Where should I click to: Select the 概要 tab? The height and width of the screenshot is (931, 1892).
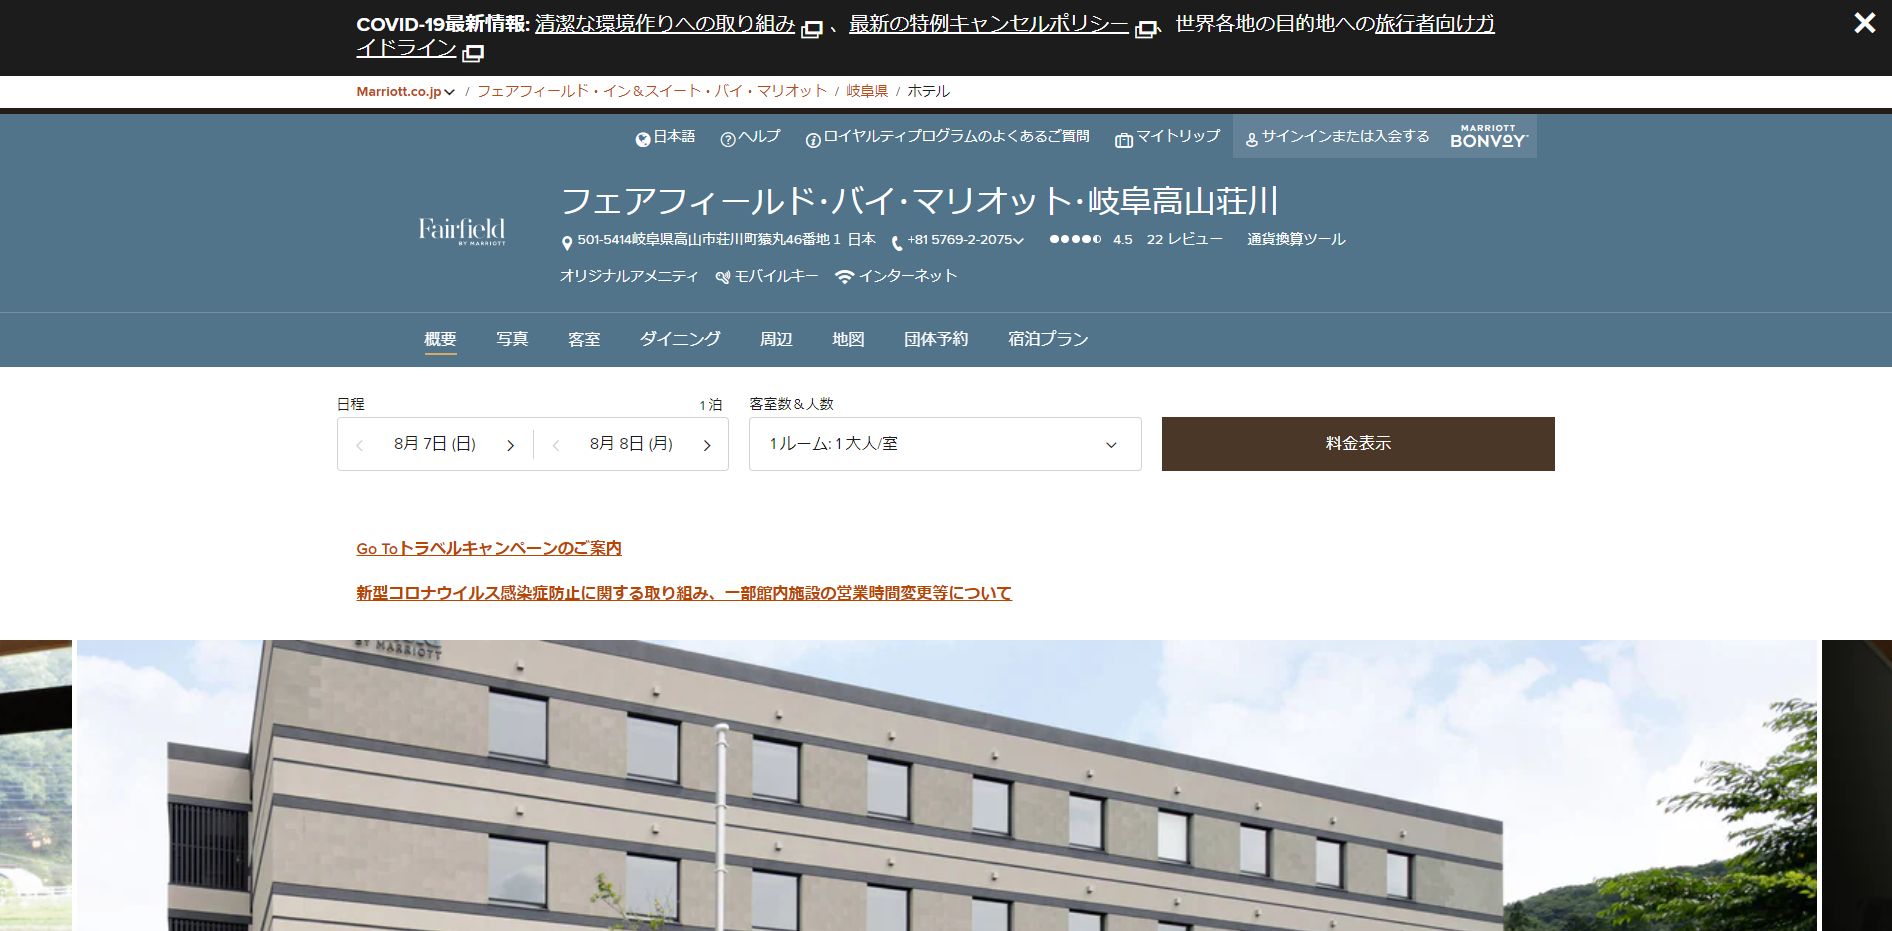(x=440, y=339)
